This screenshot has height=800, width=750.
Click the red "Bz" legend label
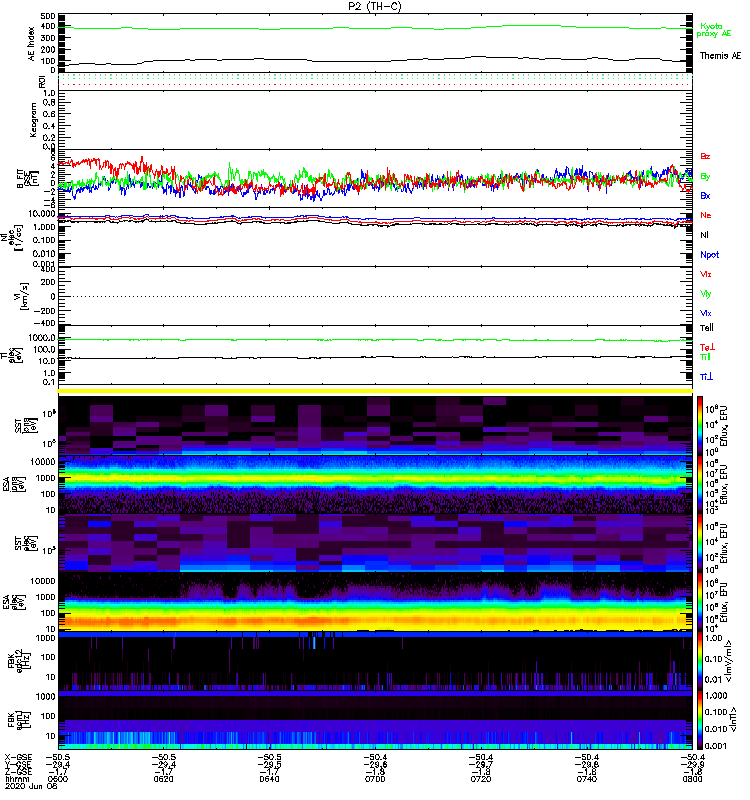click(x=705, y=156)
